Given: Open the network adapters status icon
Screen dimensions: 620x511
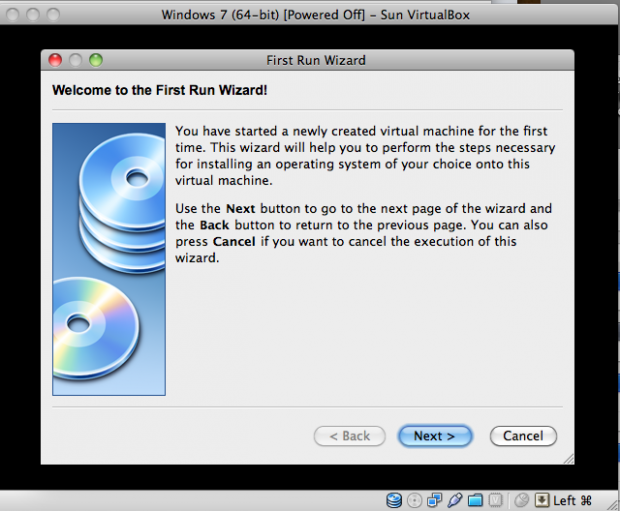Looking at the screenshot, I should tap(435, 501).
